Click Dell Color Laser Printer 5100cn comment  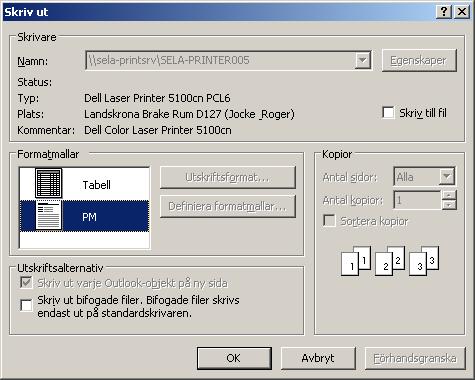click(x=158, y=130)
